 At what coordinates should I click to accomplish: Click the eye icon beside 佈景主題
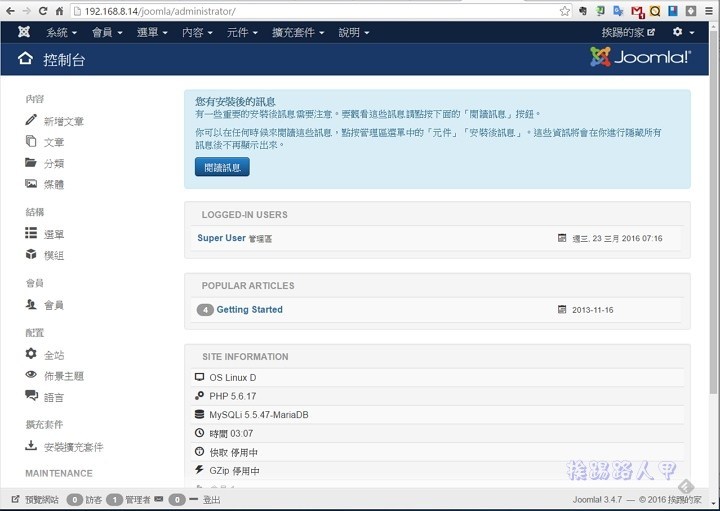pyautogui.click(x=31, y=376)
